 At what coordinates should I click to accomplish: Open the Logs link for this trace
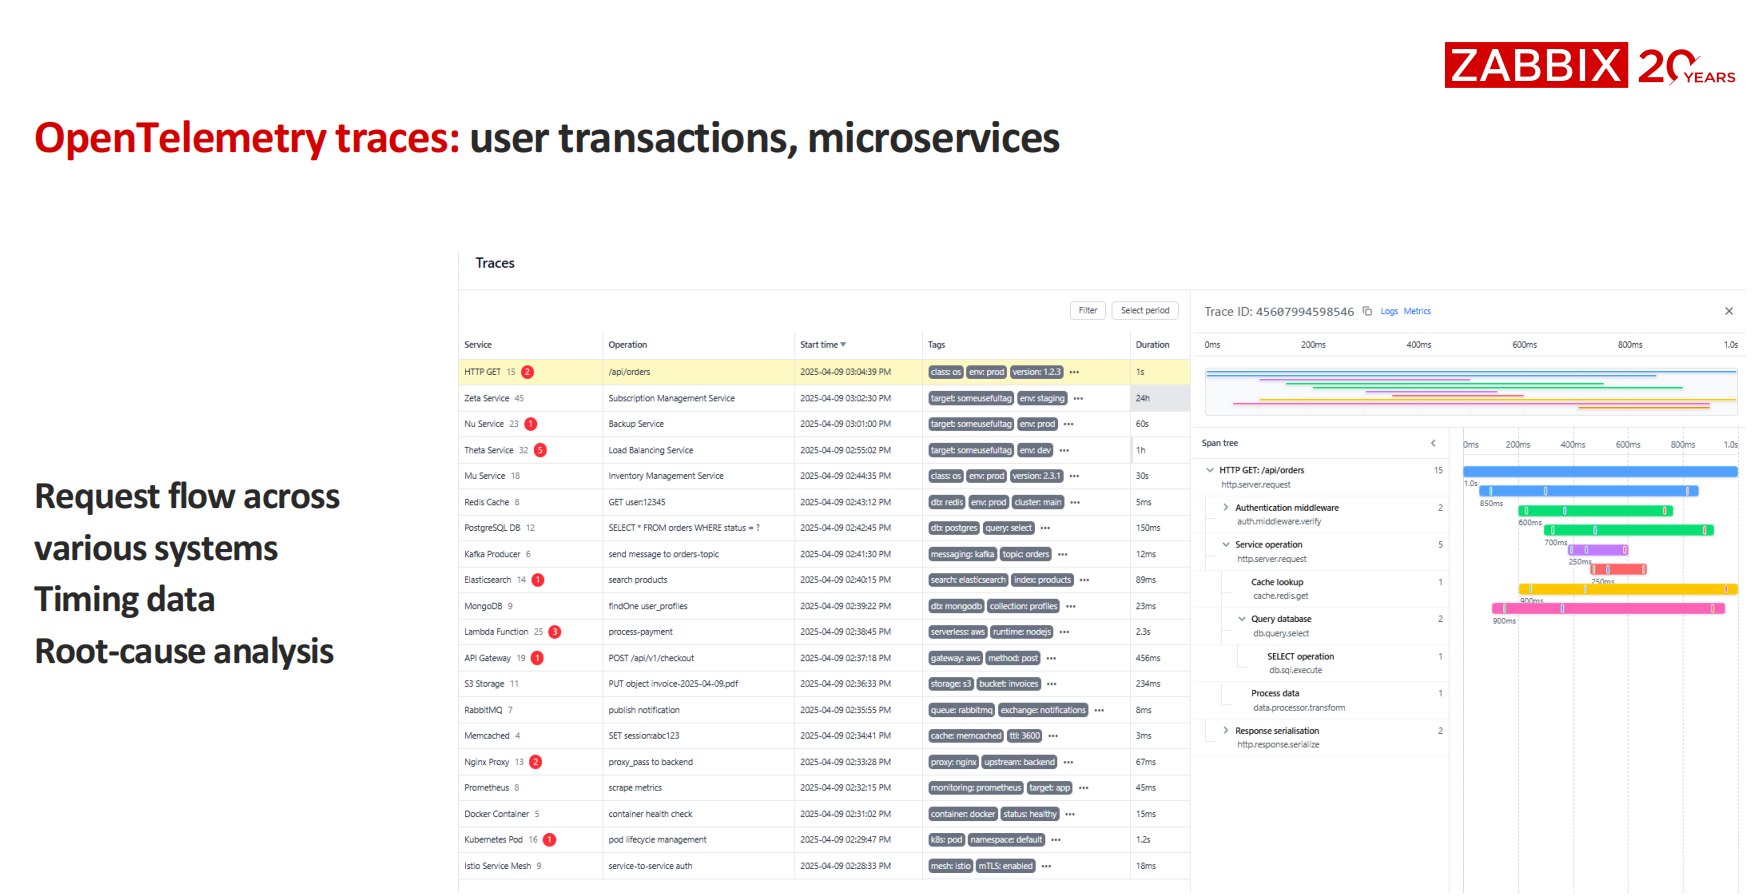[1389, 311]
